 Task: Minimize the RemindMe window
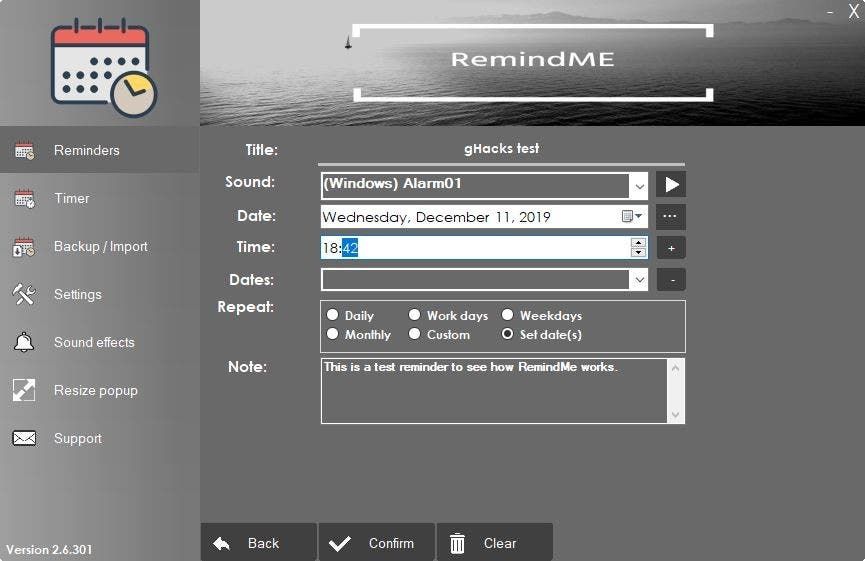pyautogui.click(x=830, y=11)
